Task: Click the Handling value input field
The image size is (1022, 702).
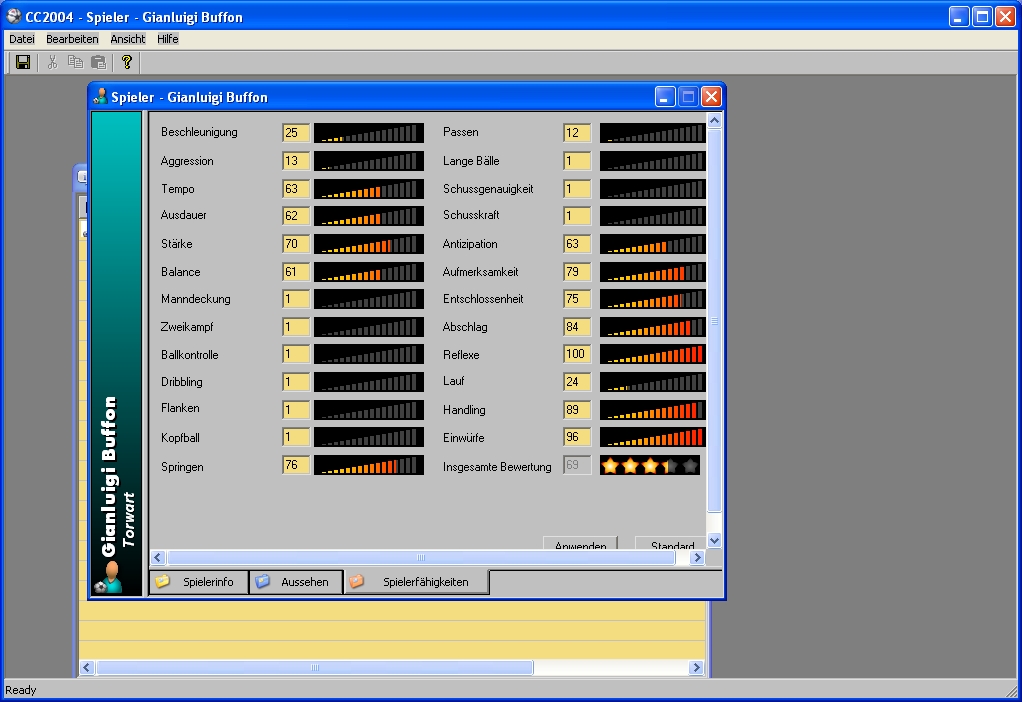Action: pos(576,410)
